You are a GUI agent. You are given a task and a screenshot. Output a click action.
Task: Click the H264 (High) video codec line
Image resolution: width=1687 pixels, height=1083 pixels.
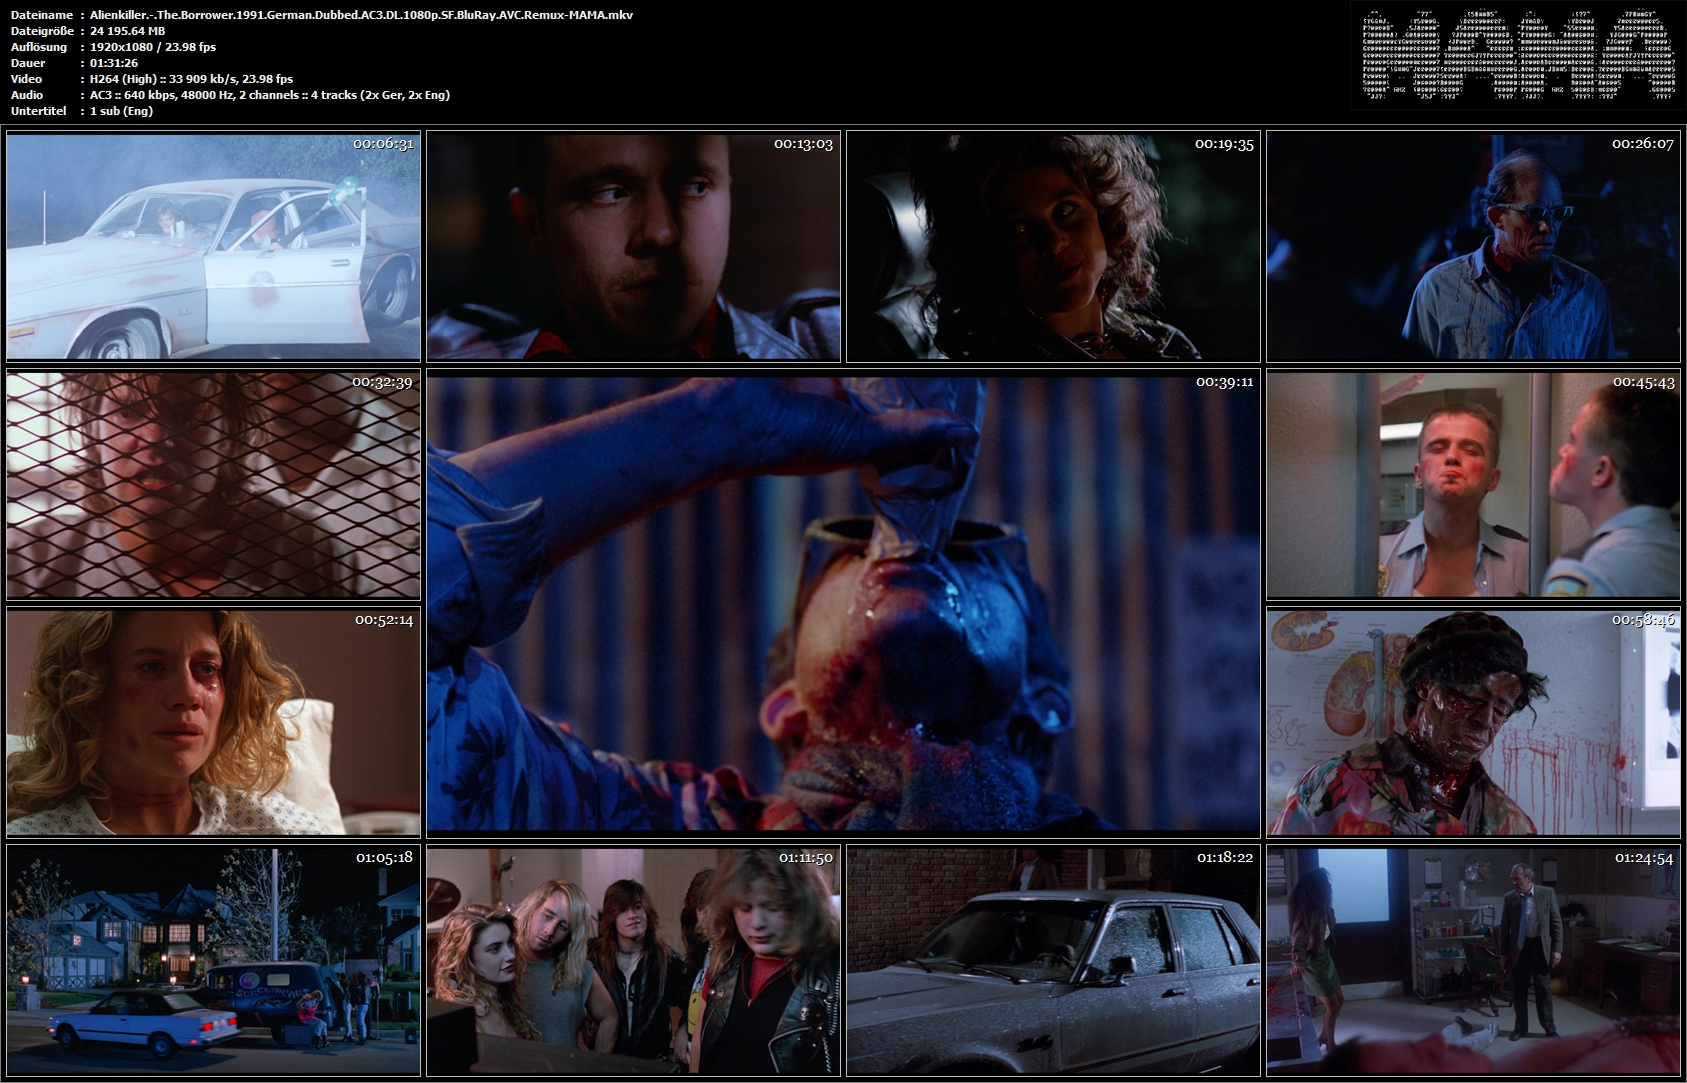[x=191, y=79]
